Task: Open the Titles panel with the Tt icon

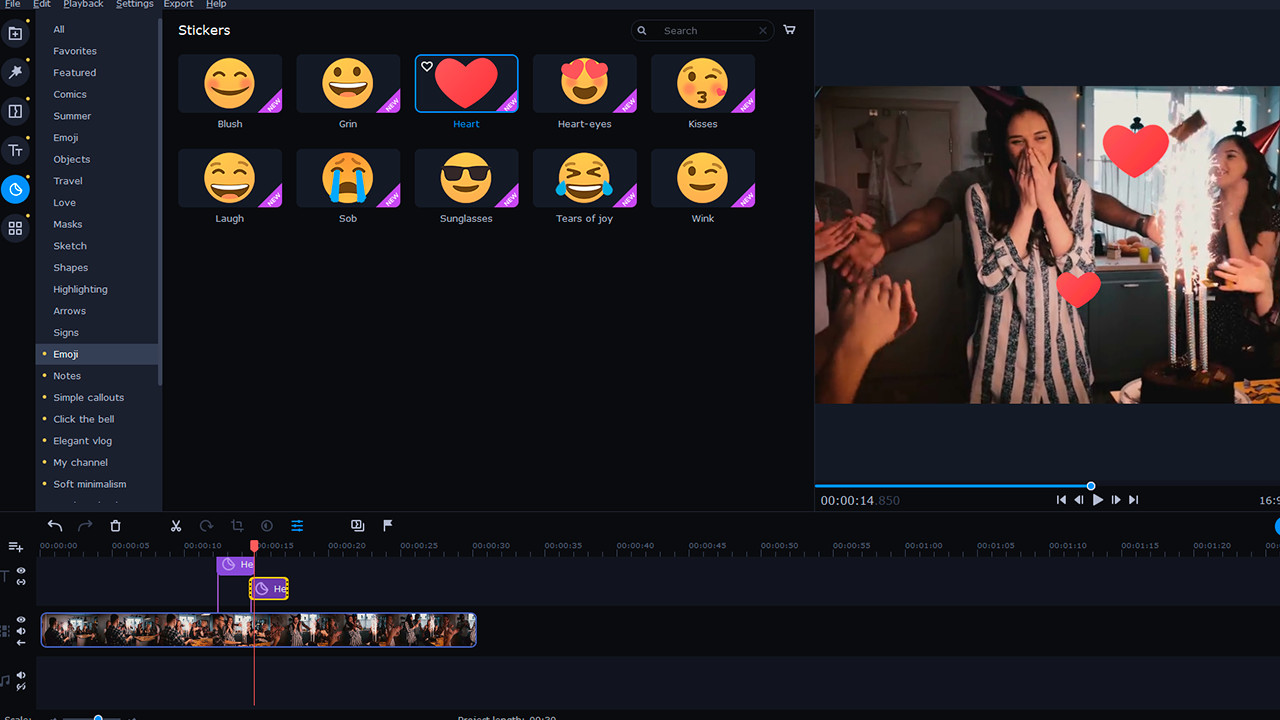Action: click(15, 150)
